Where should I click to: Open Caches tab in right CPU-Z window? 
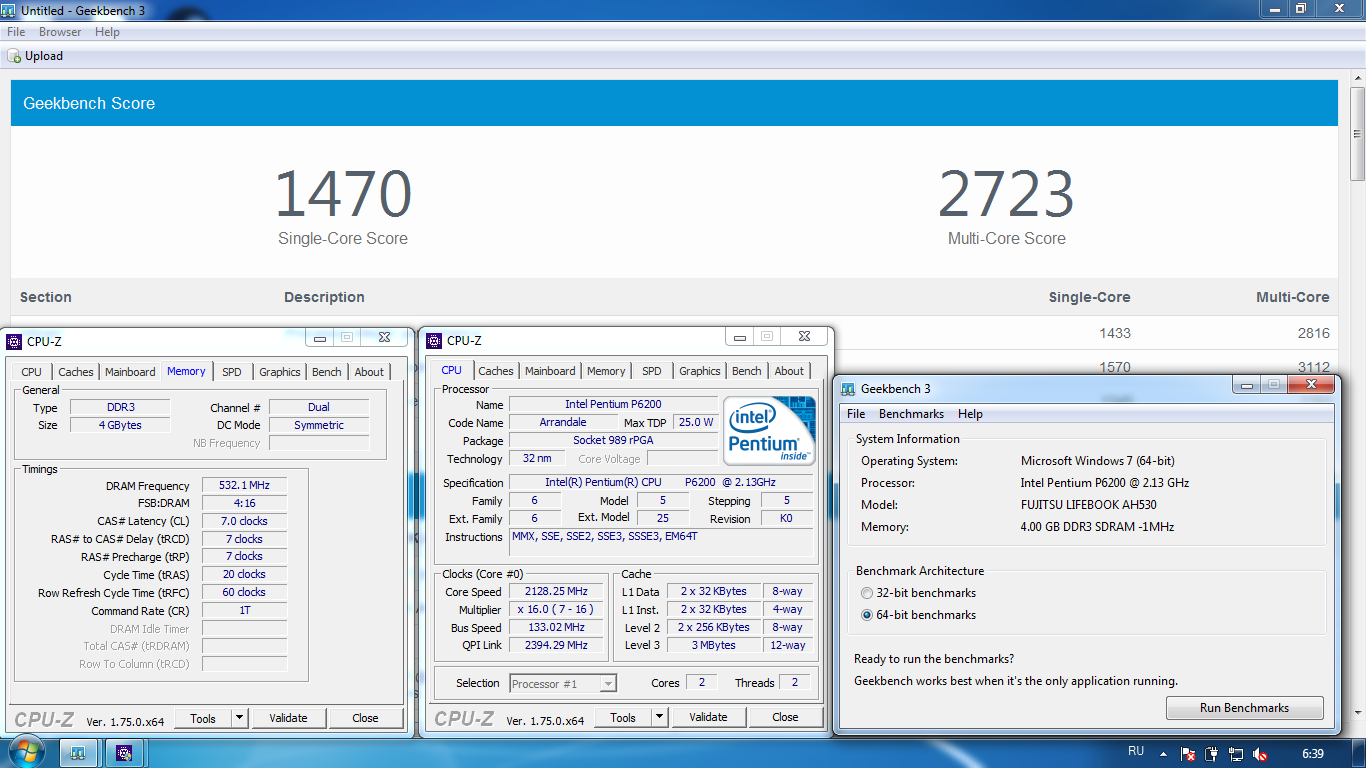[x=495, y=371]
